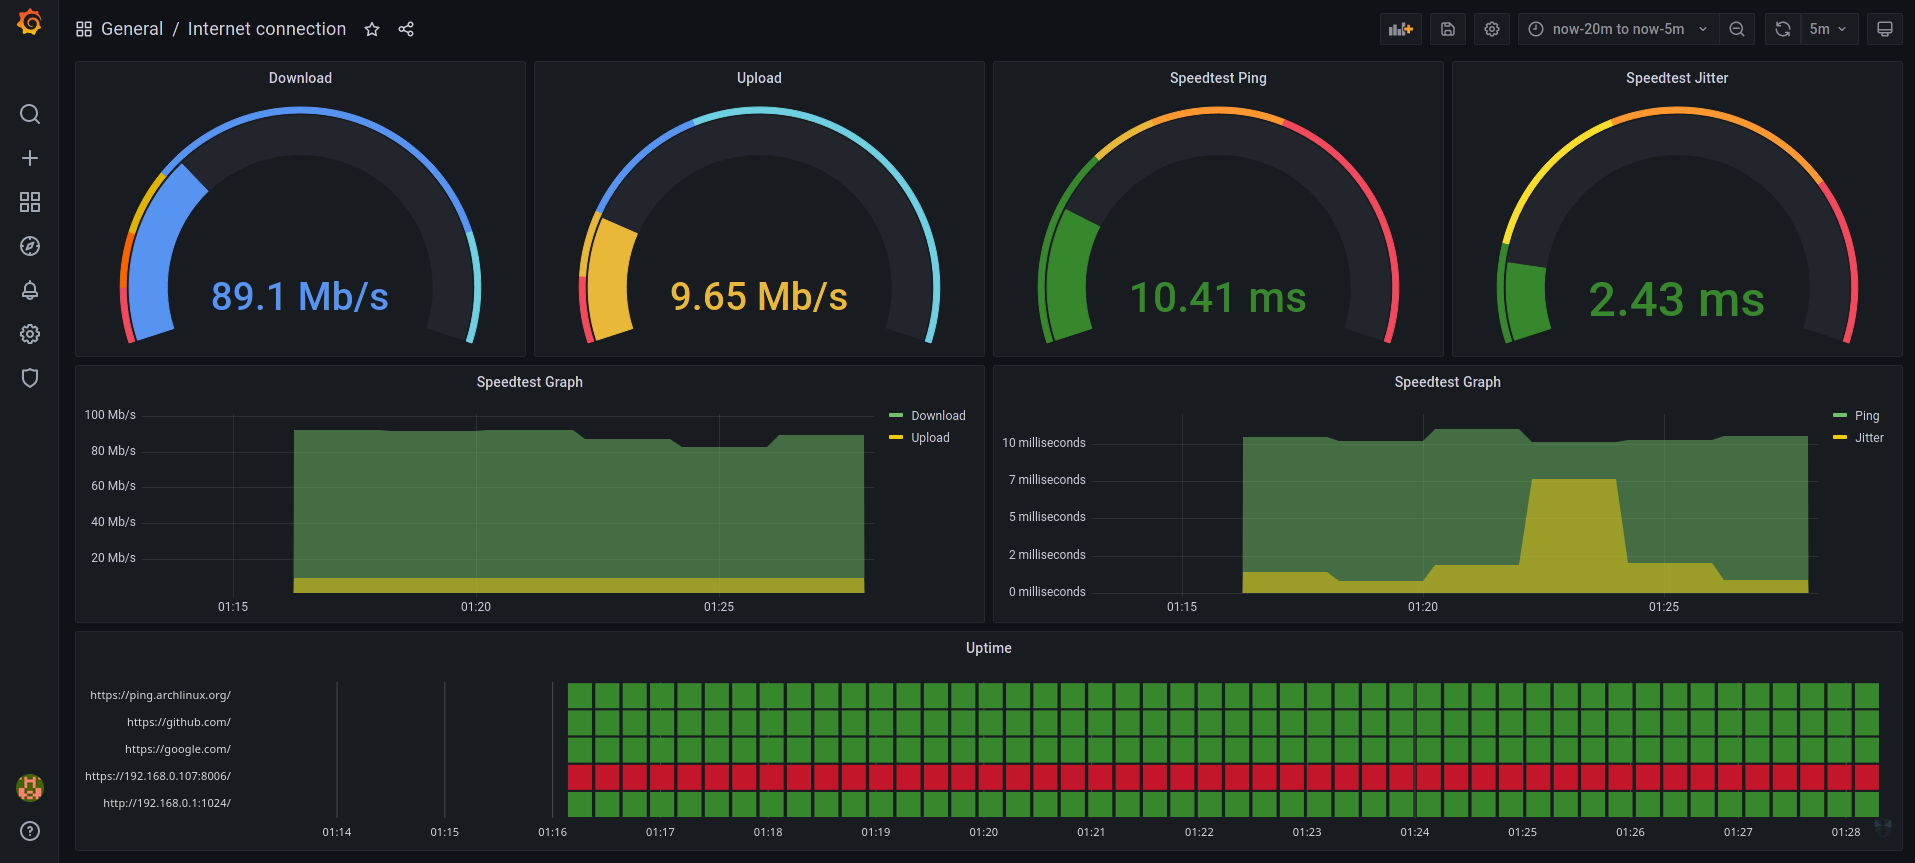Click the create plus icon in sidebar

(30, 158)
